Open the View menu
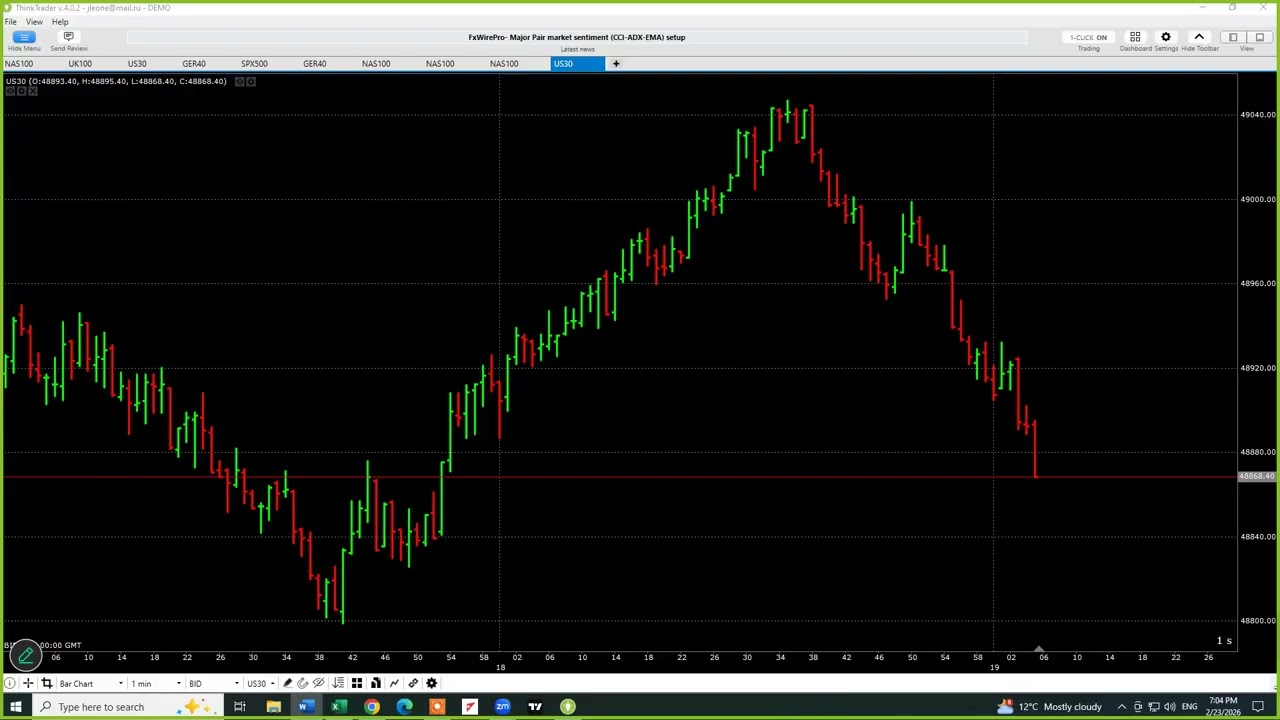The width and height of the screenshot is (1280, 720). 34,22
